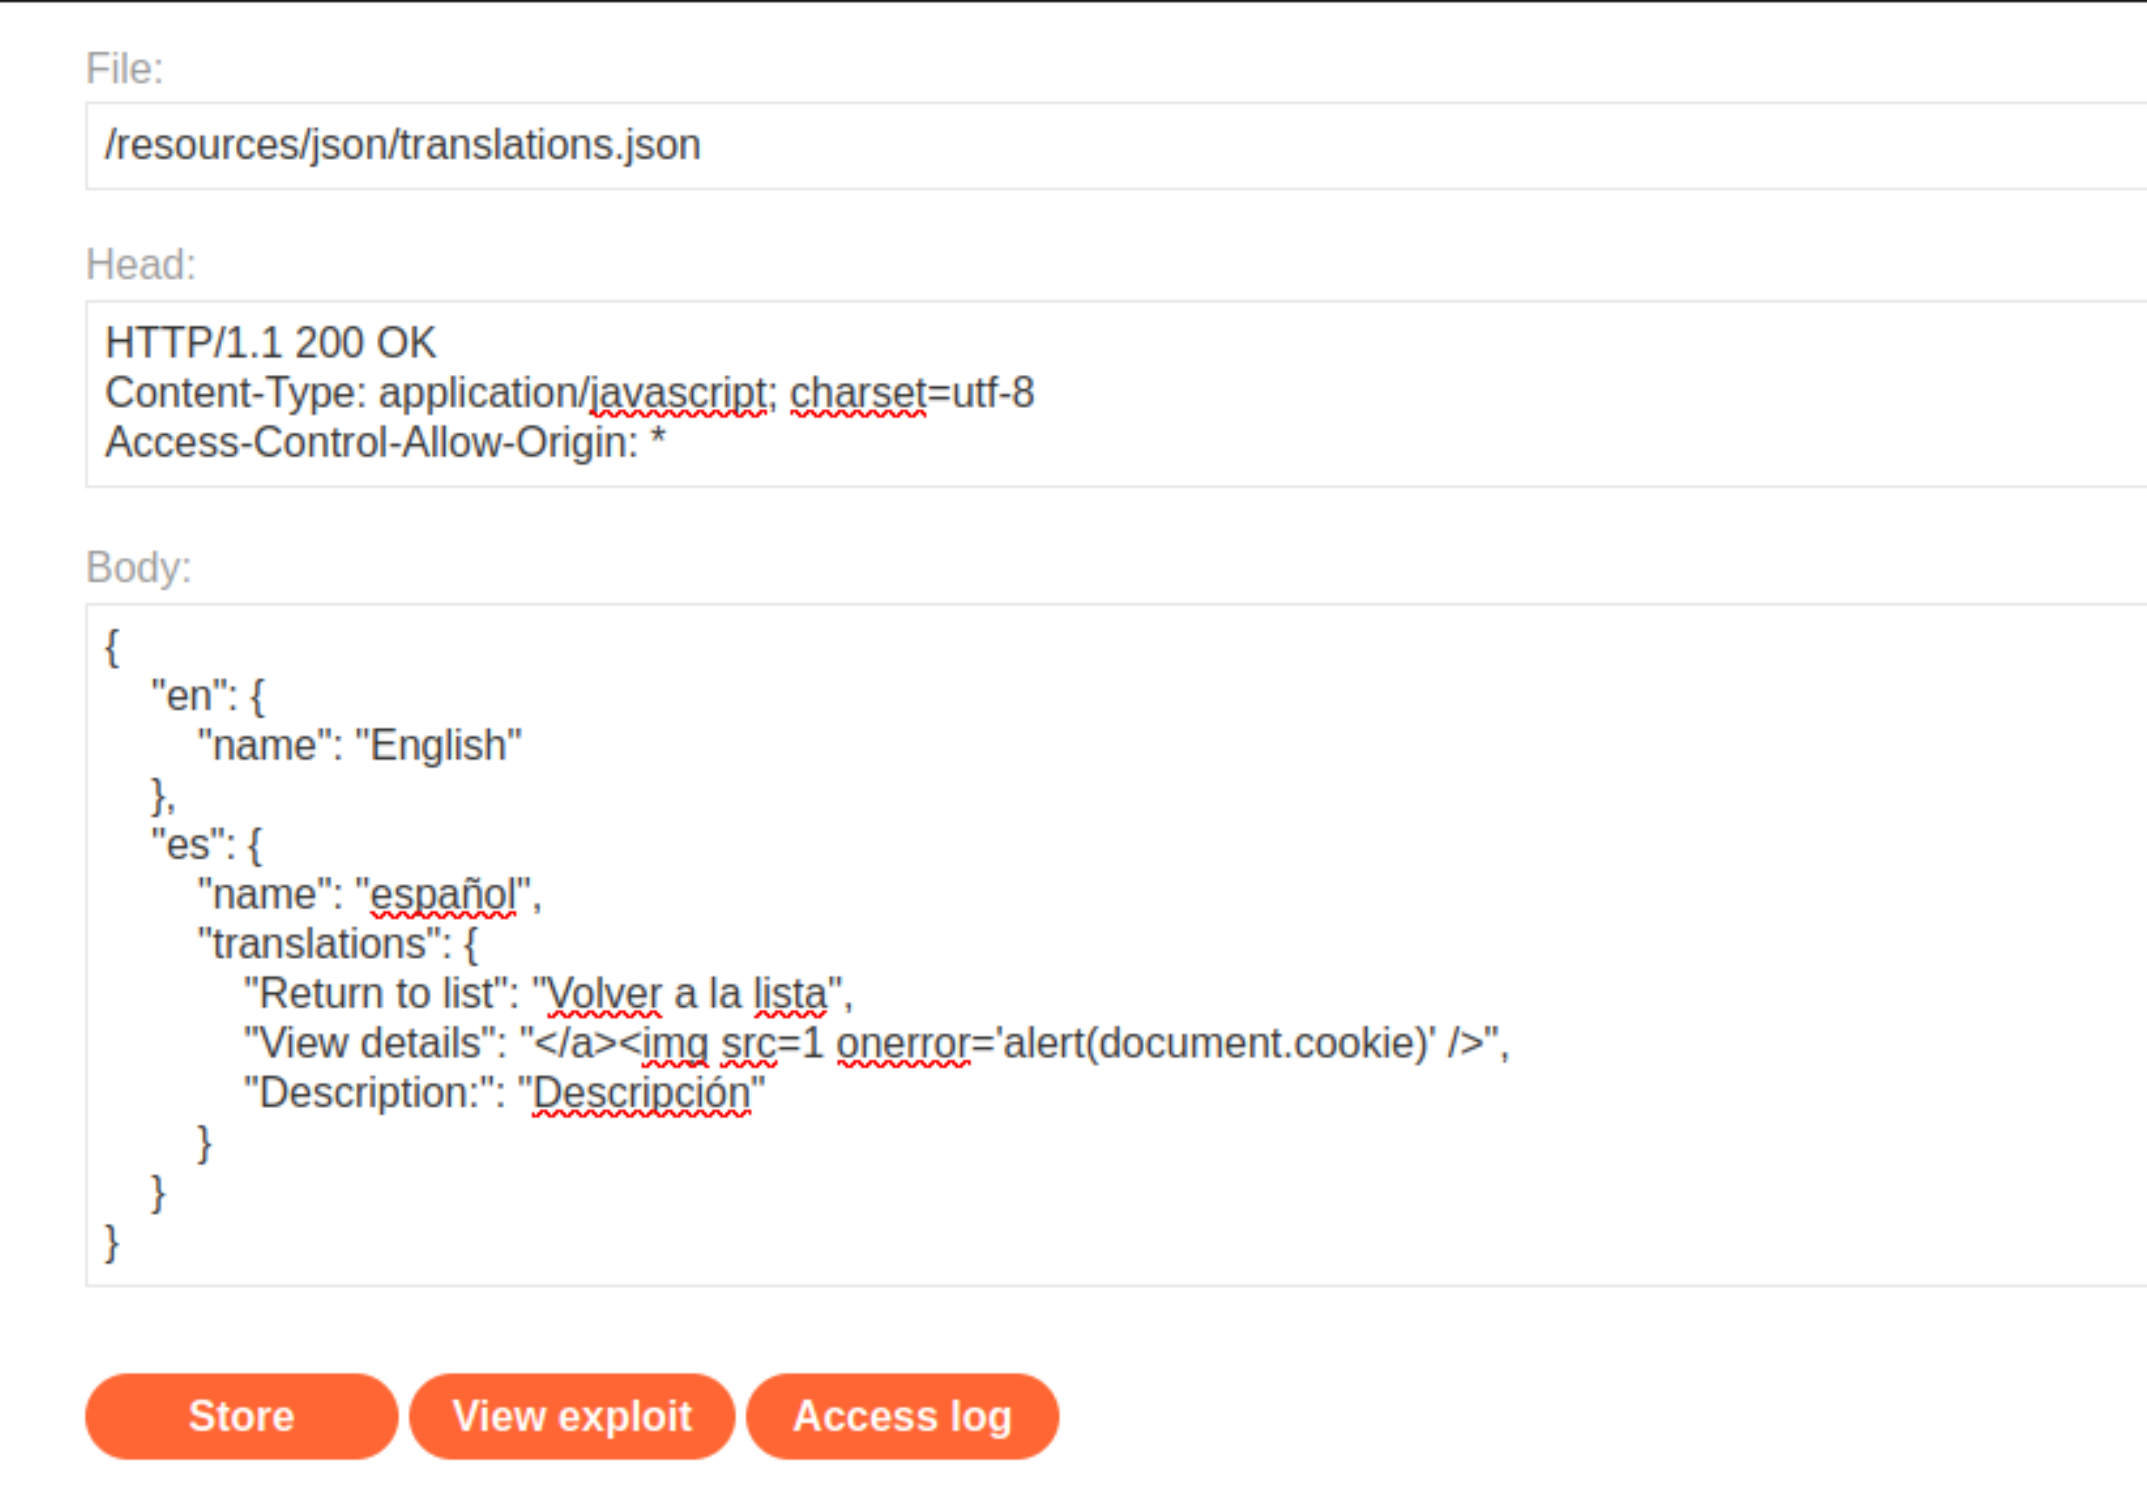Click the "translations": { line
Image resolution: width=2147 pixels, height=1500 pixels.
coord(338,944)
